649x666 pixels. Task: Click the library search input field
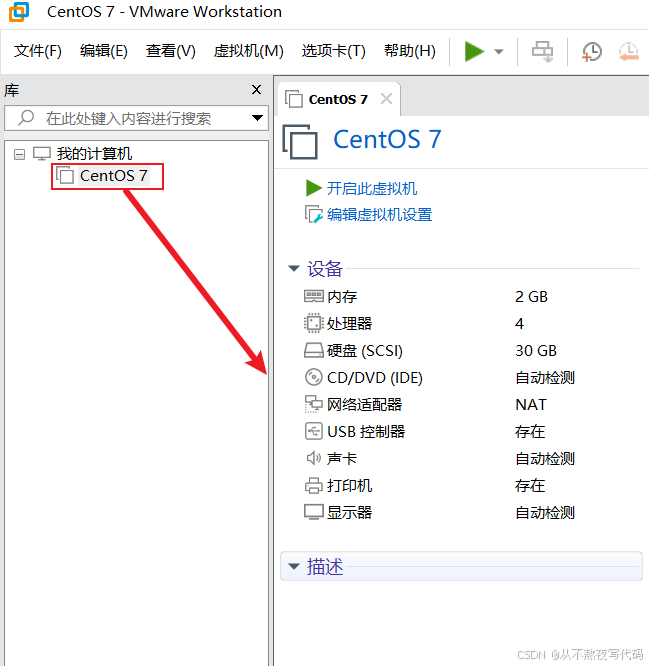point(136,118)
